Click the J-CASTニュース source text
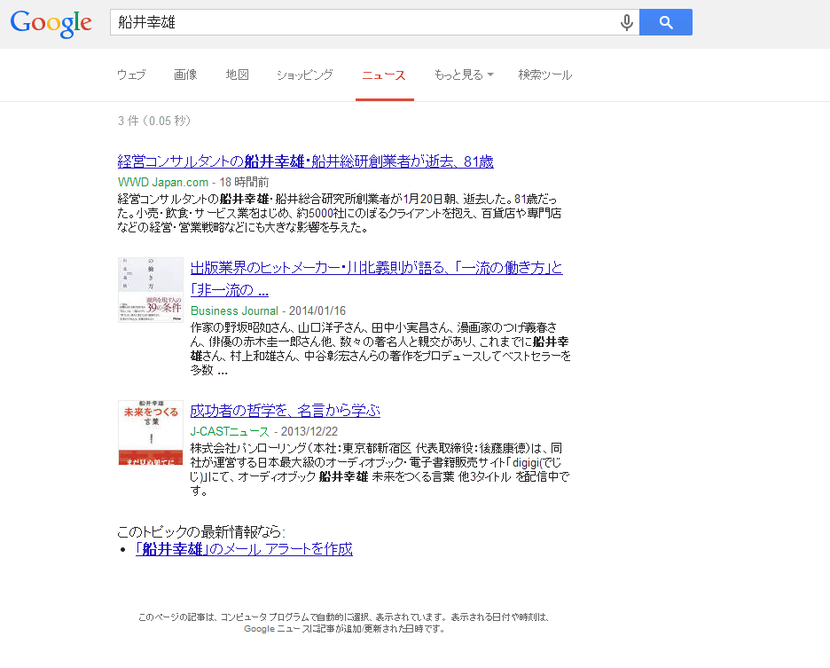The image size is (830, 668). pyautogui.click(x=230, y=431)
